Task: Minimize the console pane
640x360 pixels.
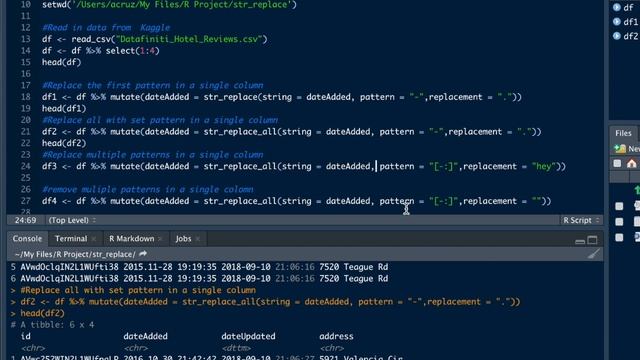Action: pyautogui.click(x=580, y=241)
